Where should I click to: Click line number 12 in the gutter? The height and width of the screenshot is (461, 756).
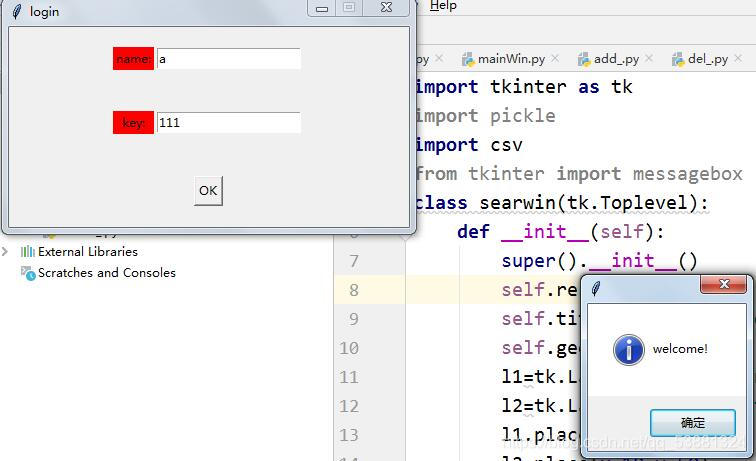click(x=349, y=406)
